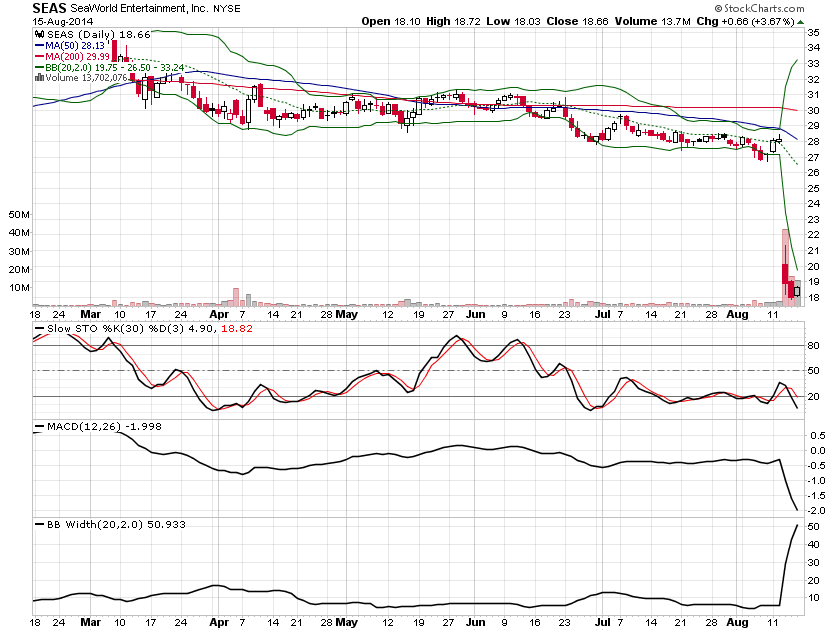Click the 15-Aug-2014 date label
Screen dimensions: 840x633
click(63, 21)
